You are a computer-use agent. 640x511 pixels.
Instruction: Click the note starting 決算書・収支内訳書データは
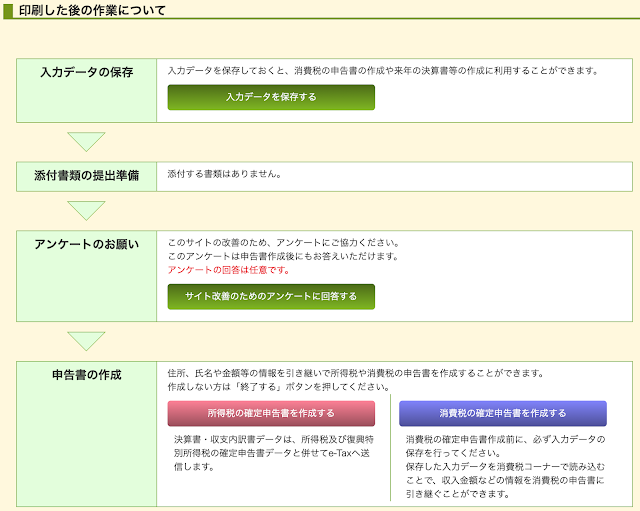tap(273, 453)
